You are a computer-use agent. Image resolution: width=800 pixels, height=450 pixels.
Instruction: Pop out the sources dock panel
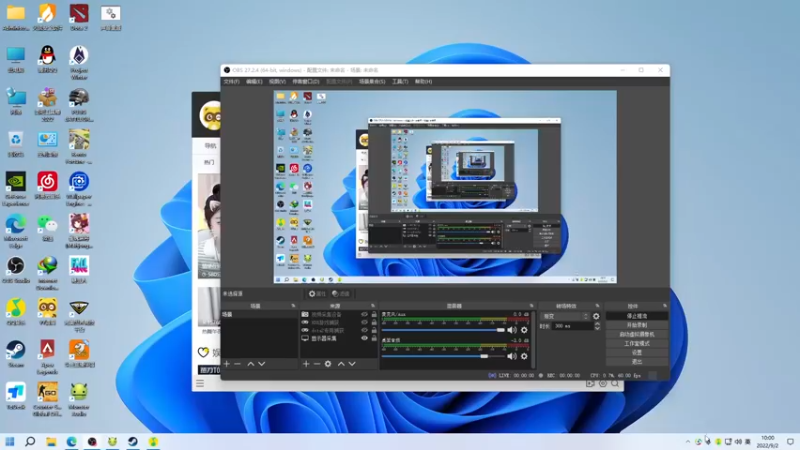373,306
